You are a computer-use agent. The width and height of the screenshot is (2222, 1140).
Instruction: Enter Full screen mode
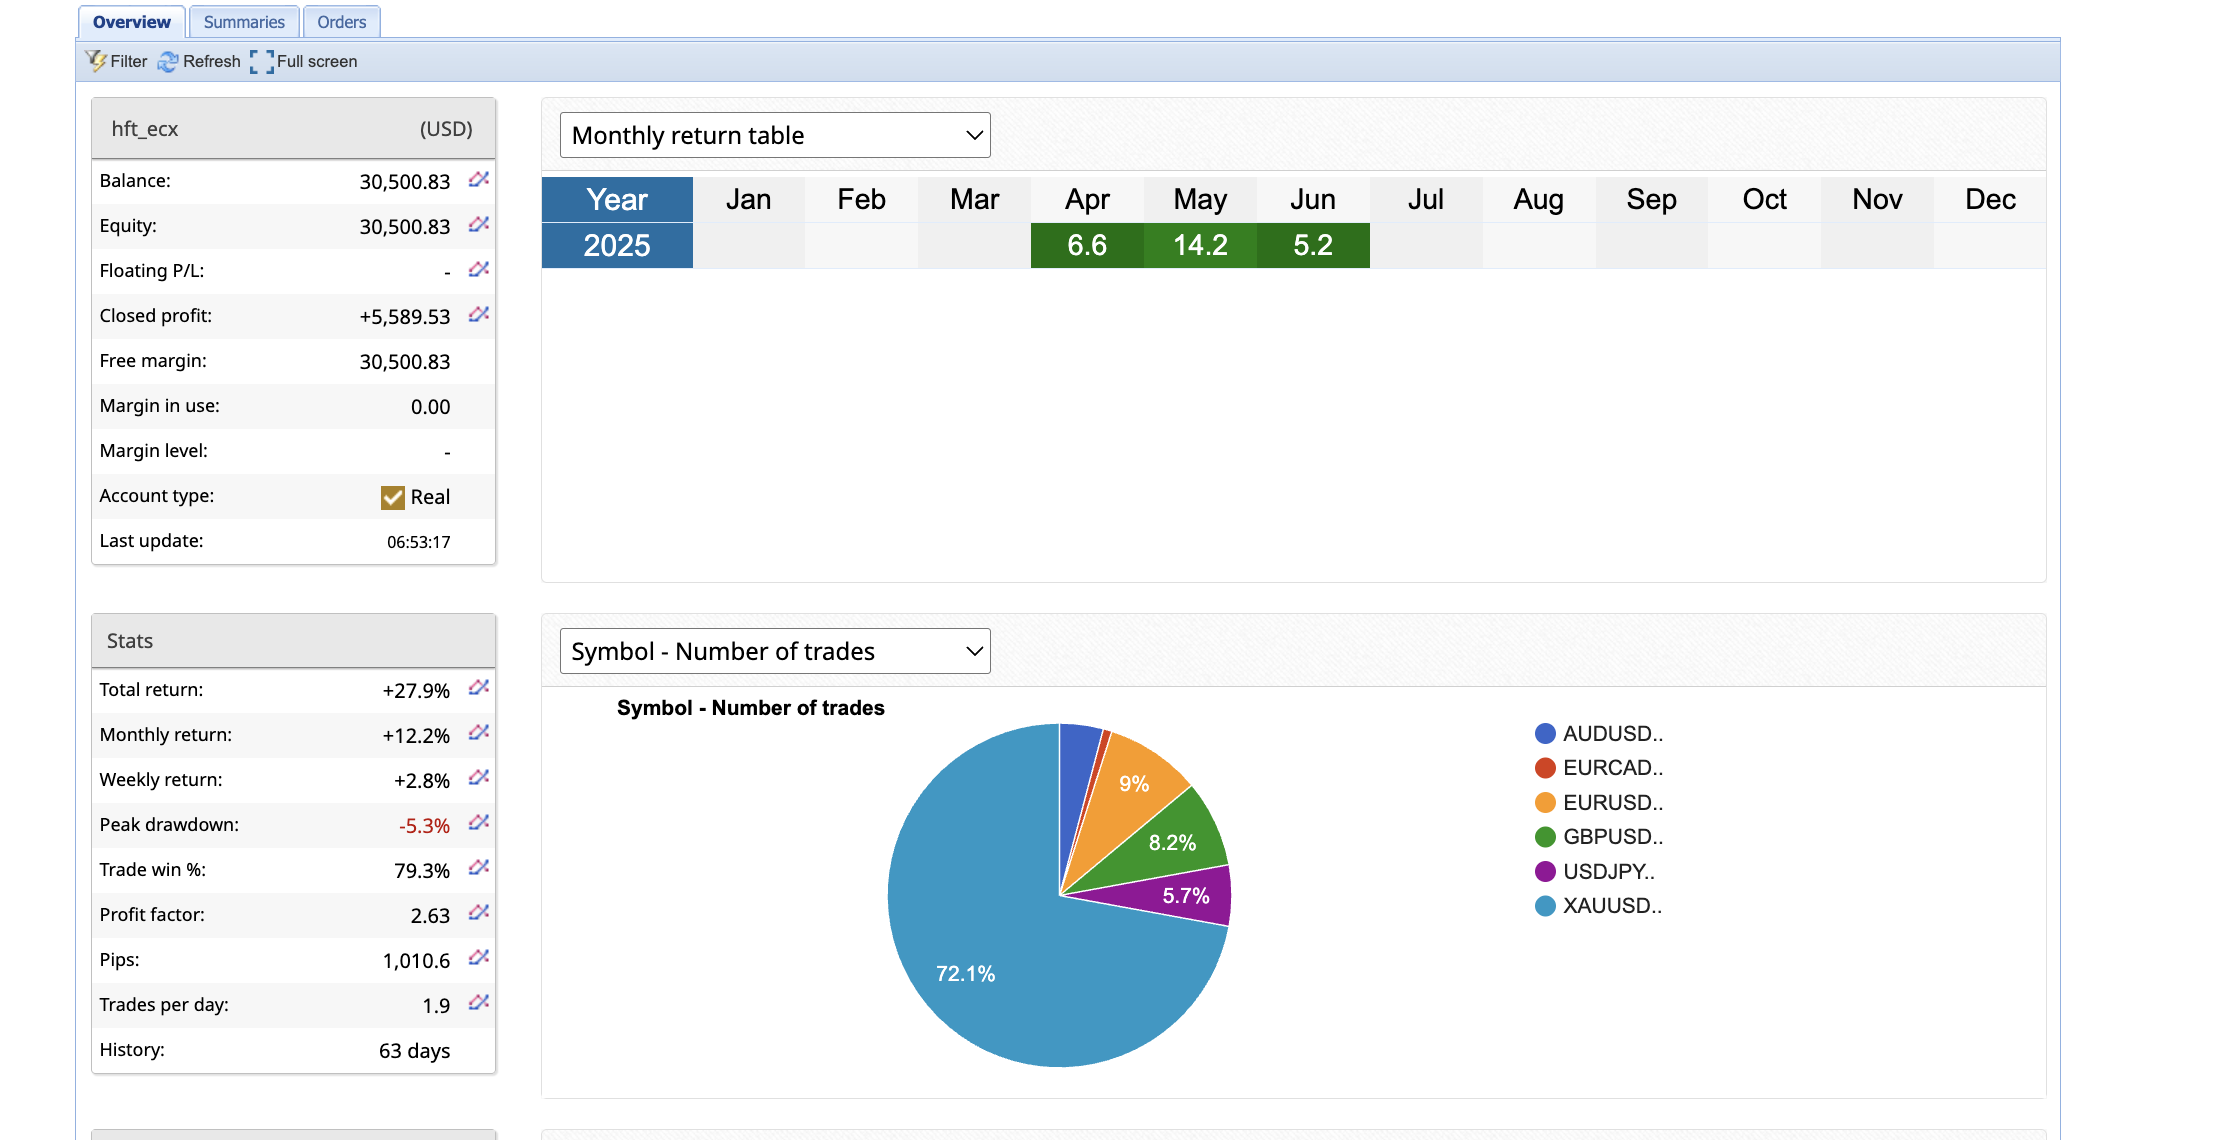point(304,61)
